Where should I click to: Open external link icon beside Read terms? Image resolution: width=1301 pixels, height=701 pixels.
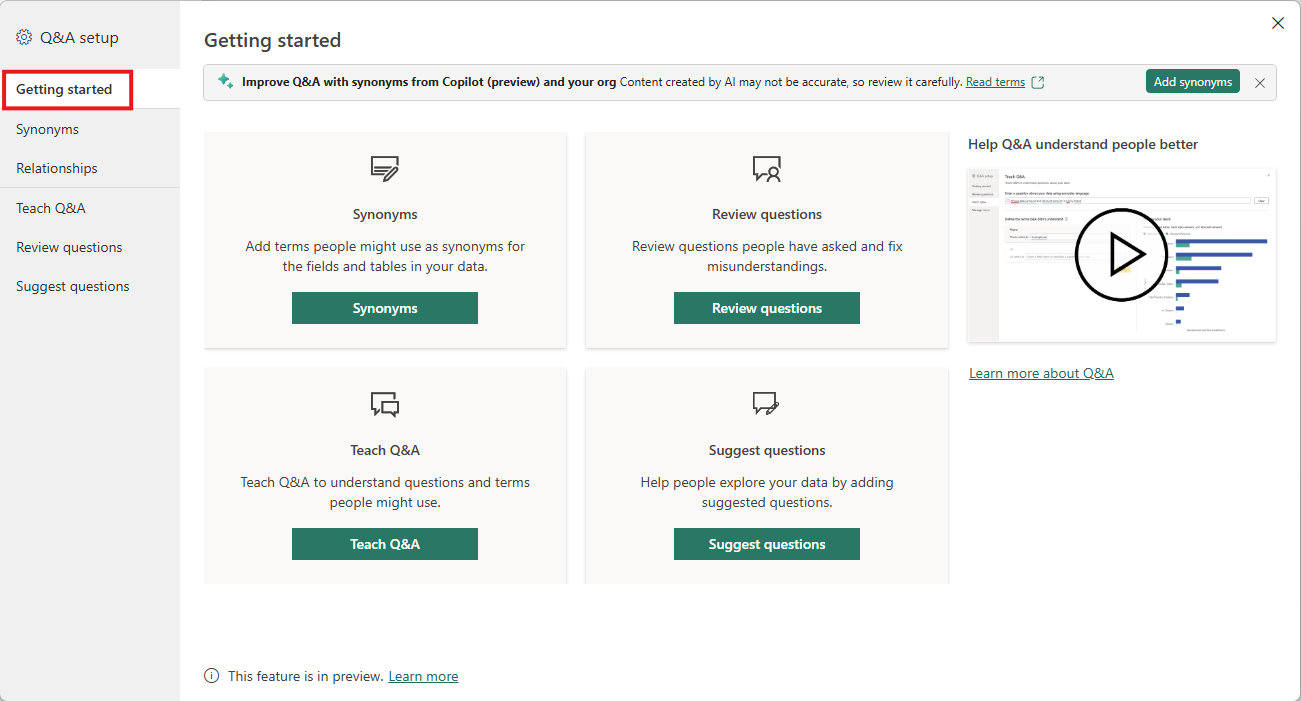pos(1038,82)
